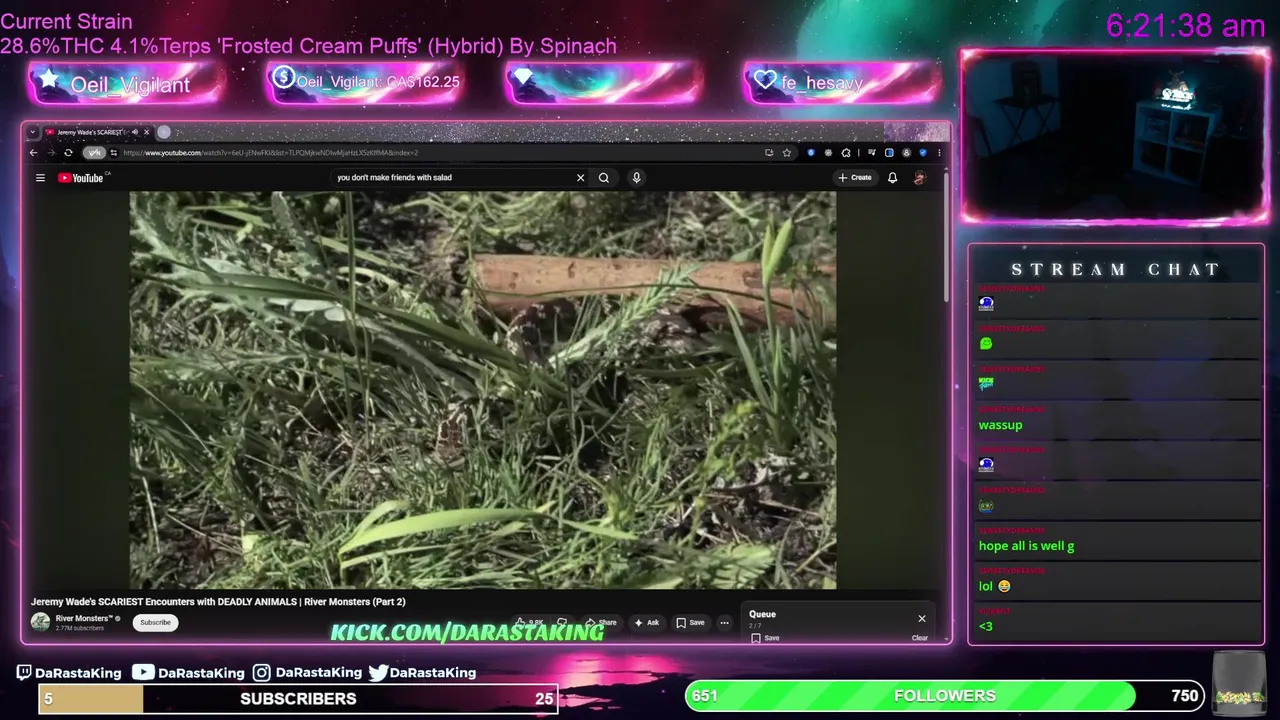Click the 6:21:38 am clock
1280x720 pixels.
point(1186,25)
